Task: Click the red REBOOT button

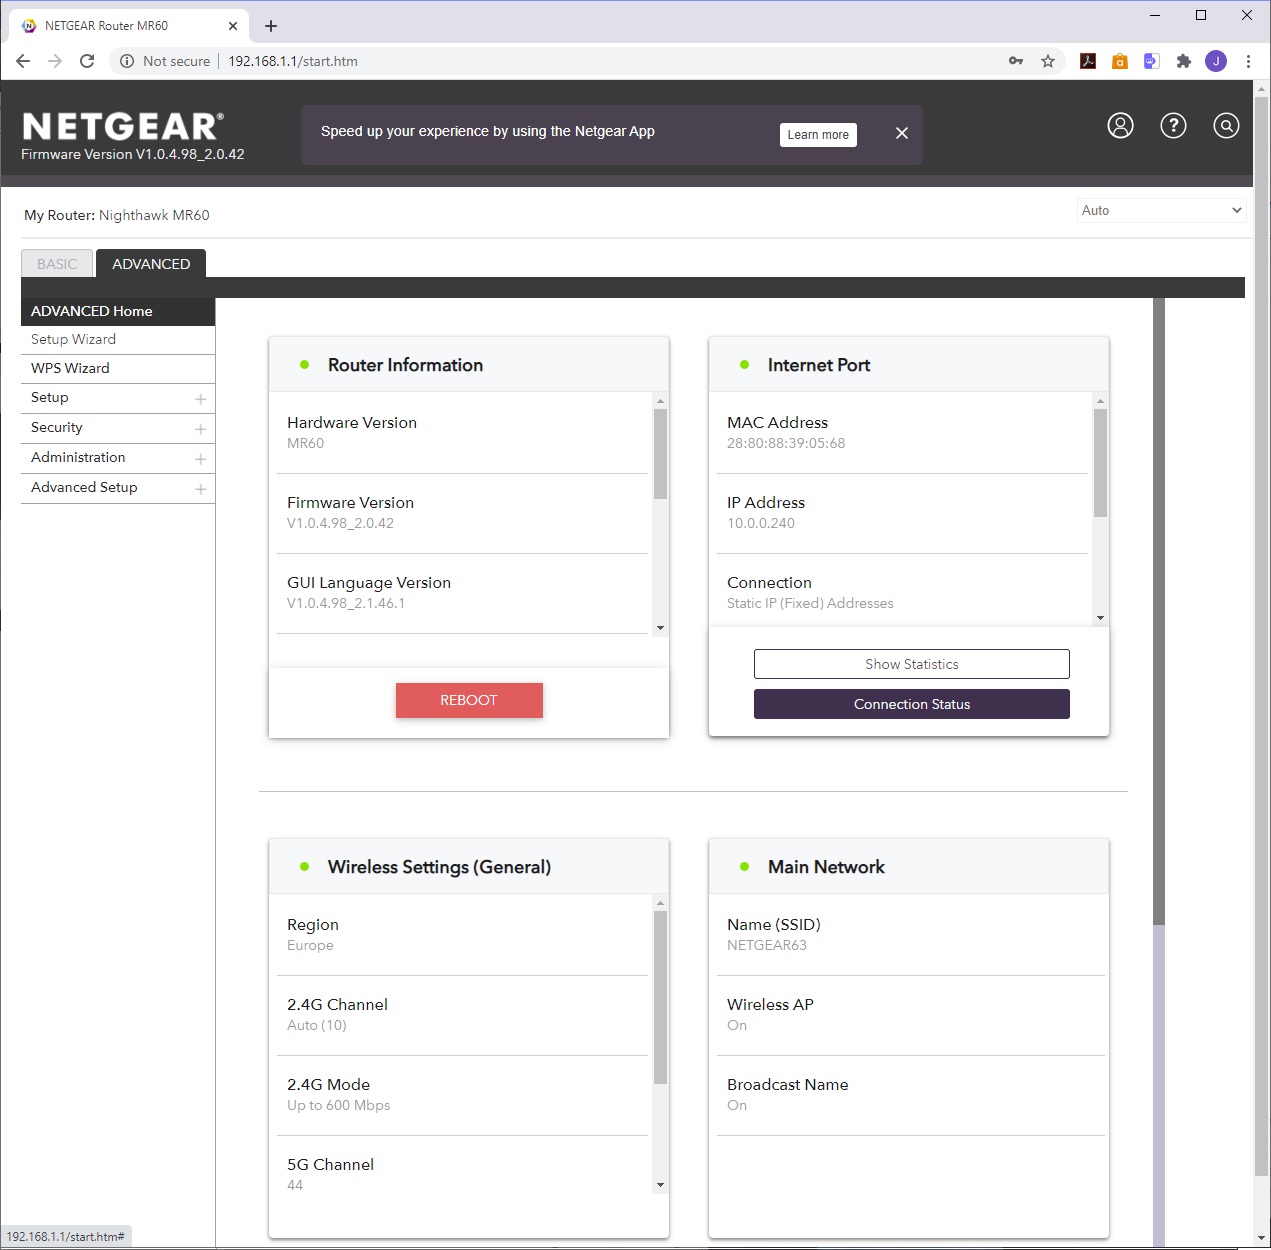Action: click(469, 700)
